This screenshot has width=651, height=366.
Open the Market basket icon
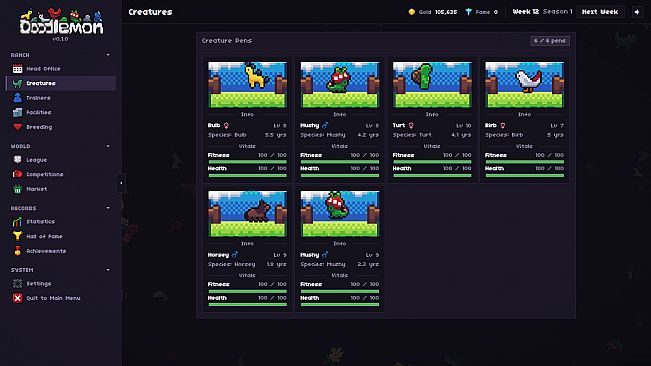click(17, 189)
